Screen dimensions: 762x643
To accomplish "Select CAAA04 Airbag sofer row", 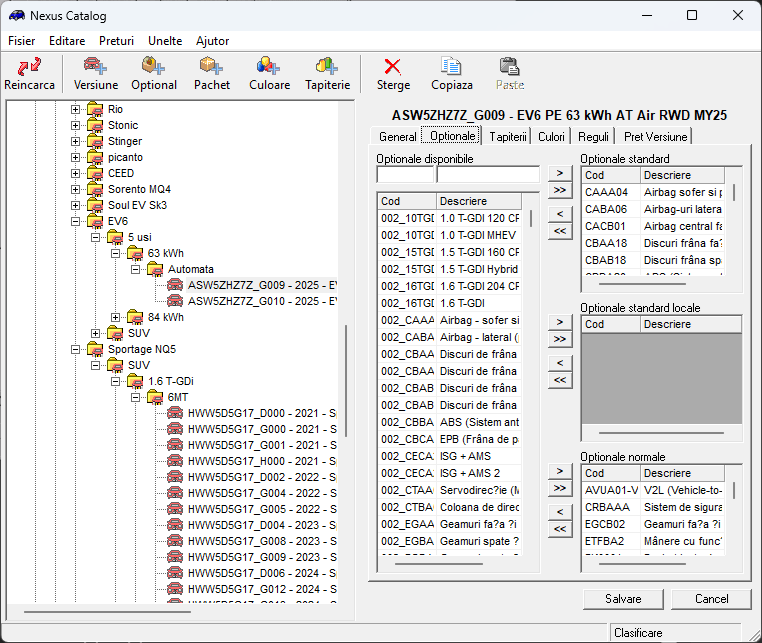I will (x=653, y=192).
